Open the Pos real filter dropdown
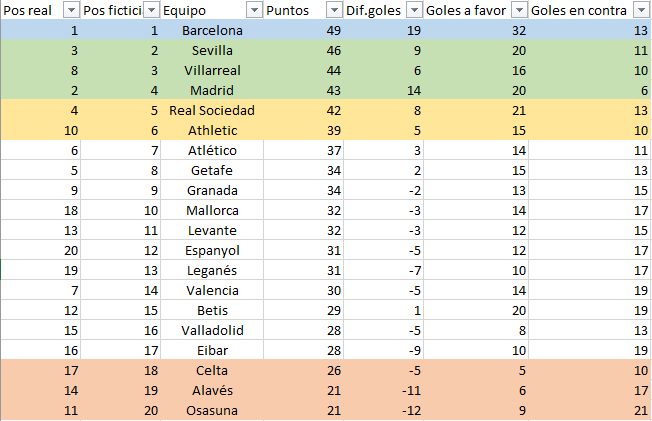The width and height of the screenshot is (652, 421). (x=71, y=10)
